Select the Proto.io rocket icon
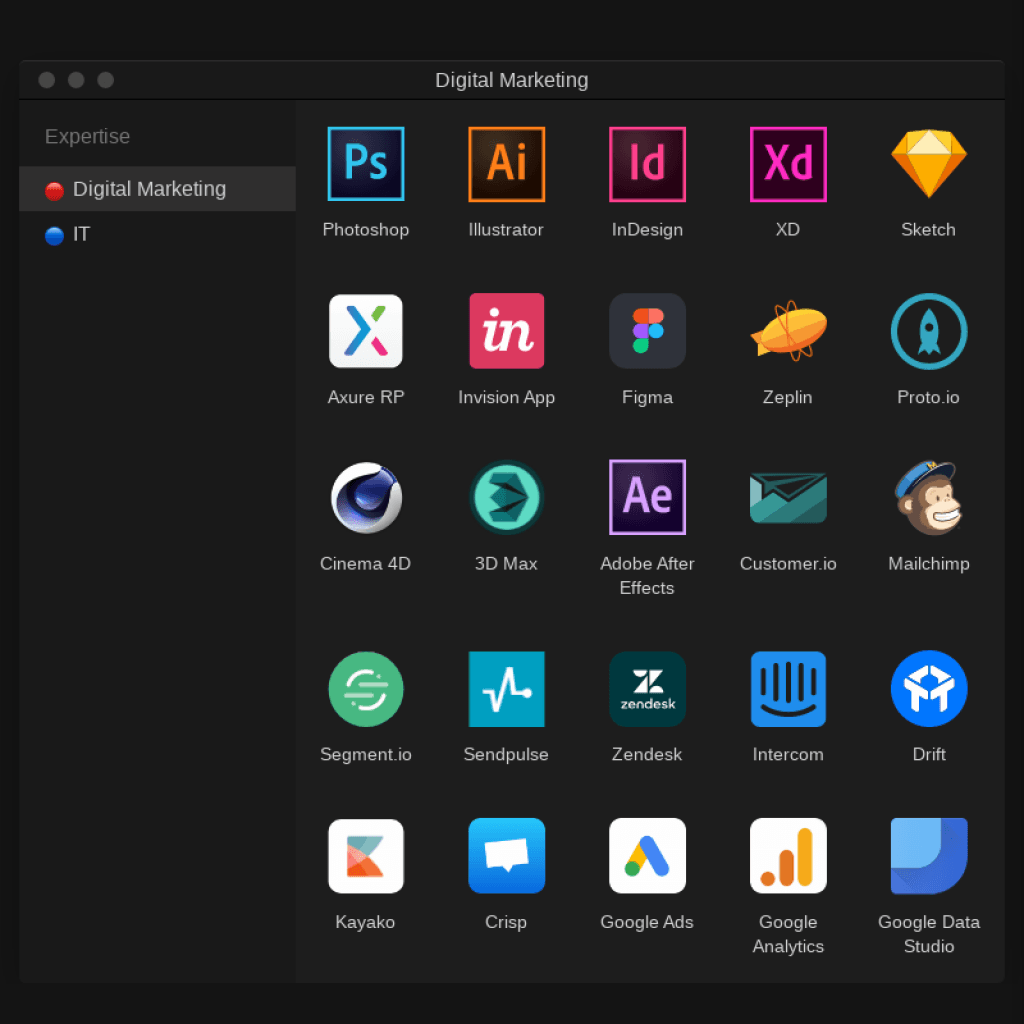Viewport: 1024px width, 1024px height. [x=929, y=331]
